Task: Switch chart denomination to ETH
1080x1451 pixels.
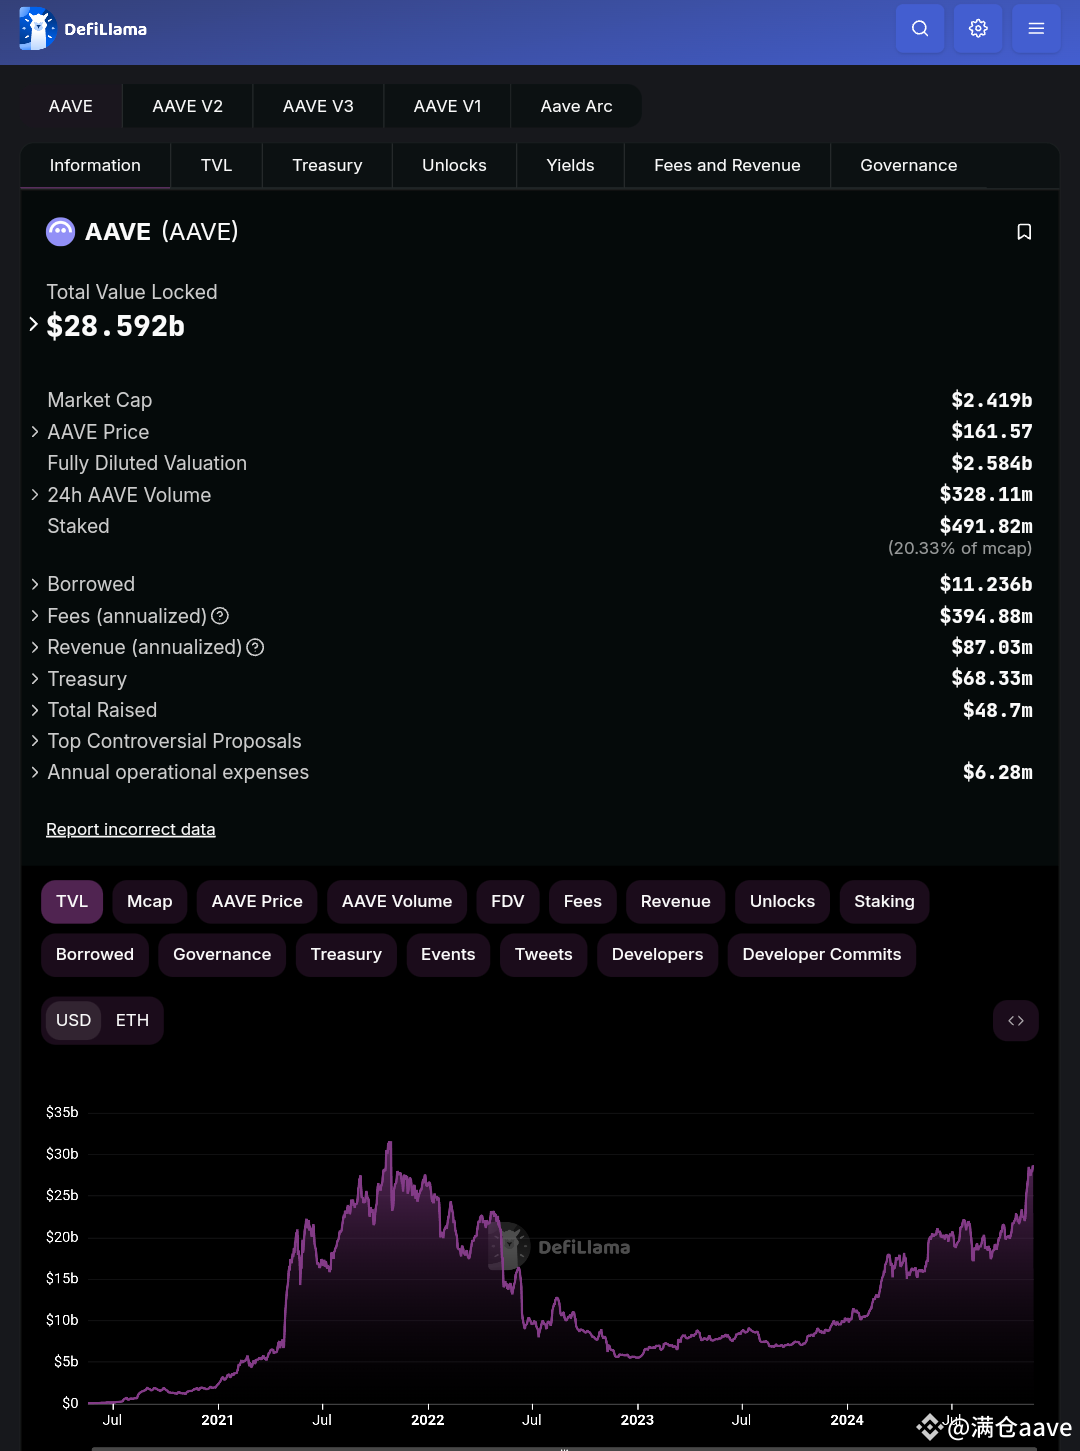Action: point(133,1020)
